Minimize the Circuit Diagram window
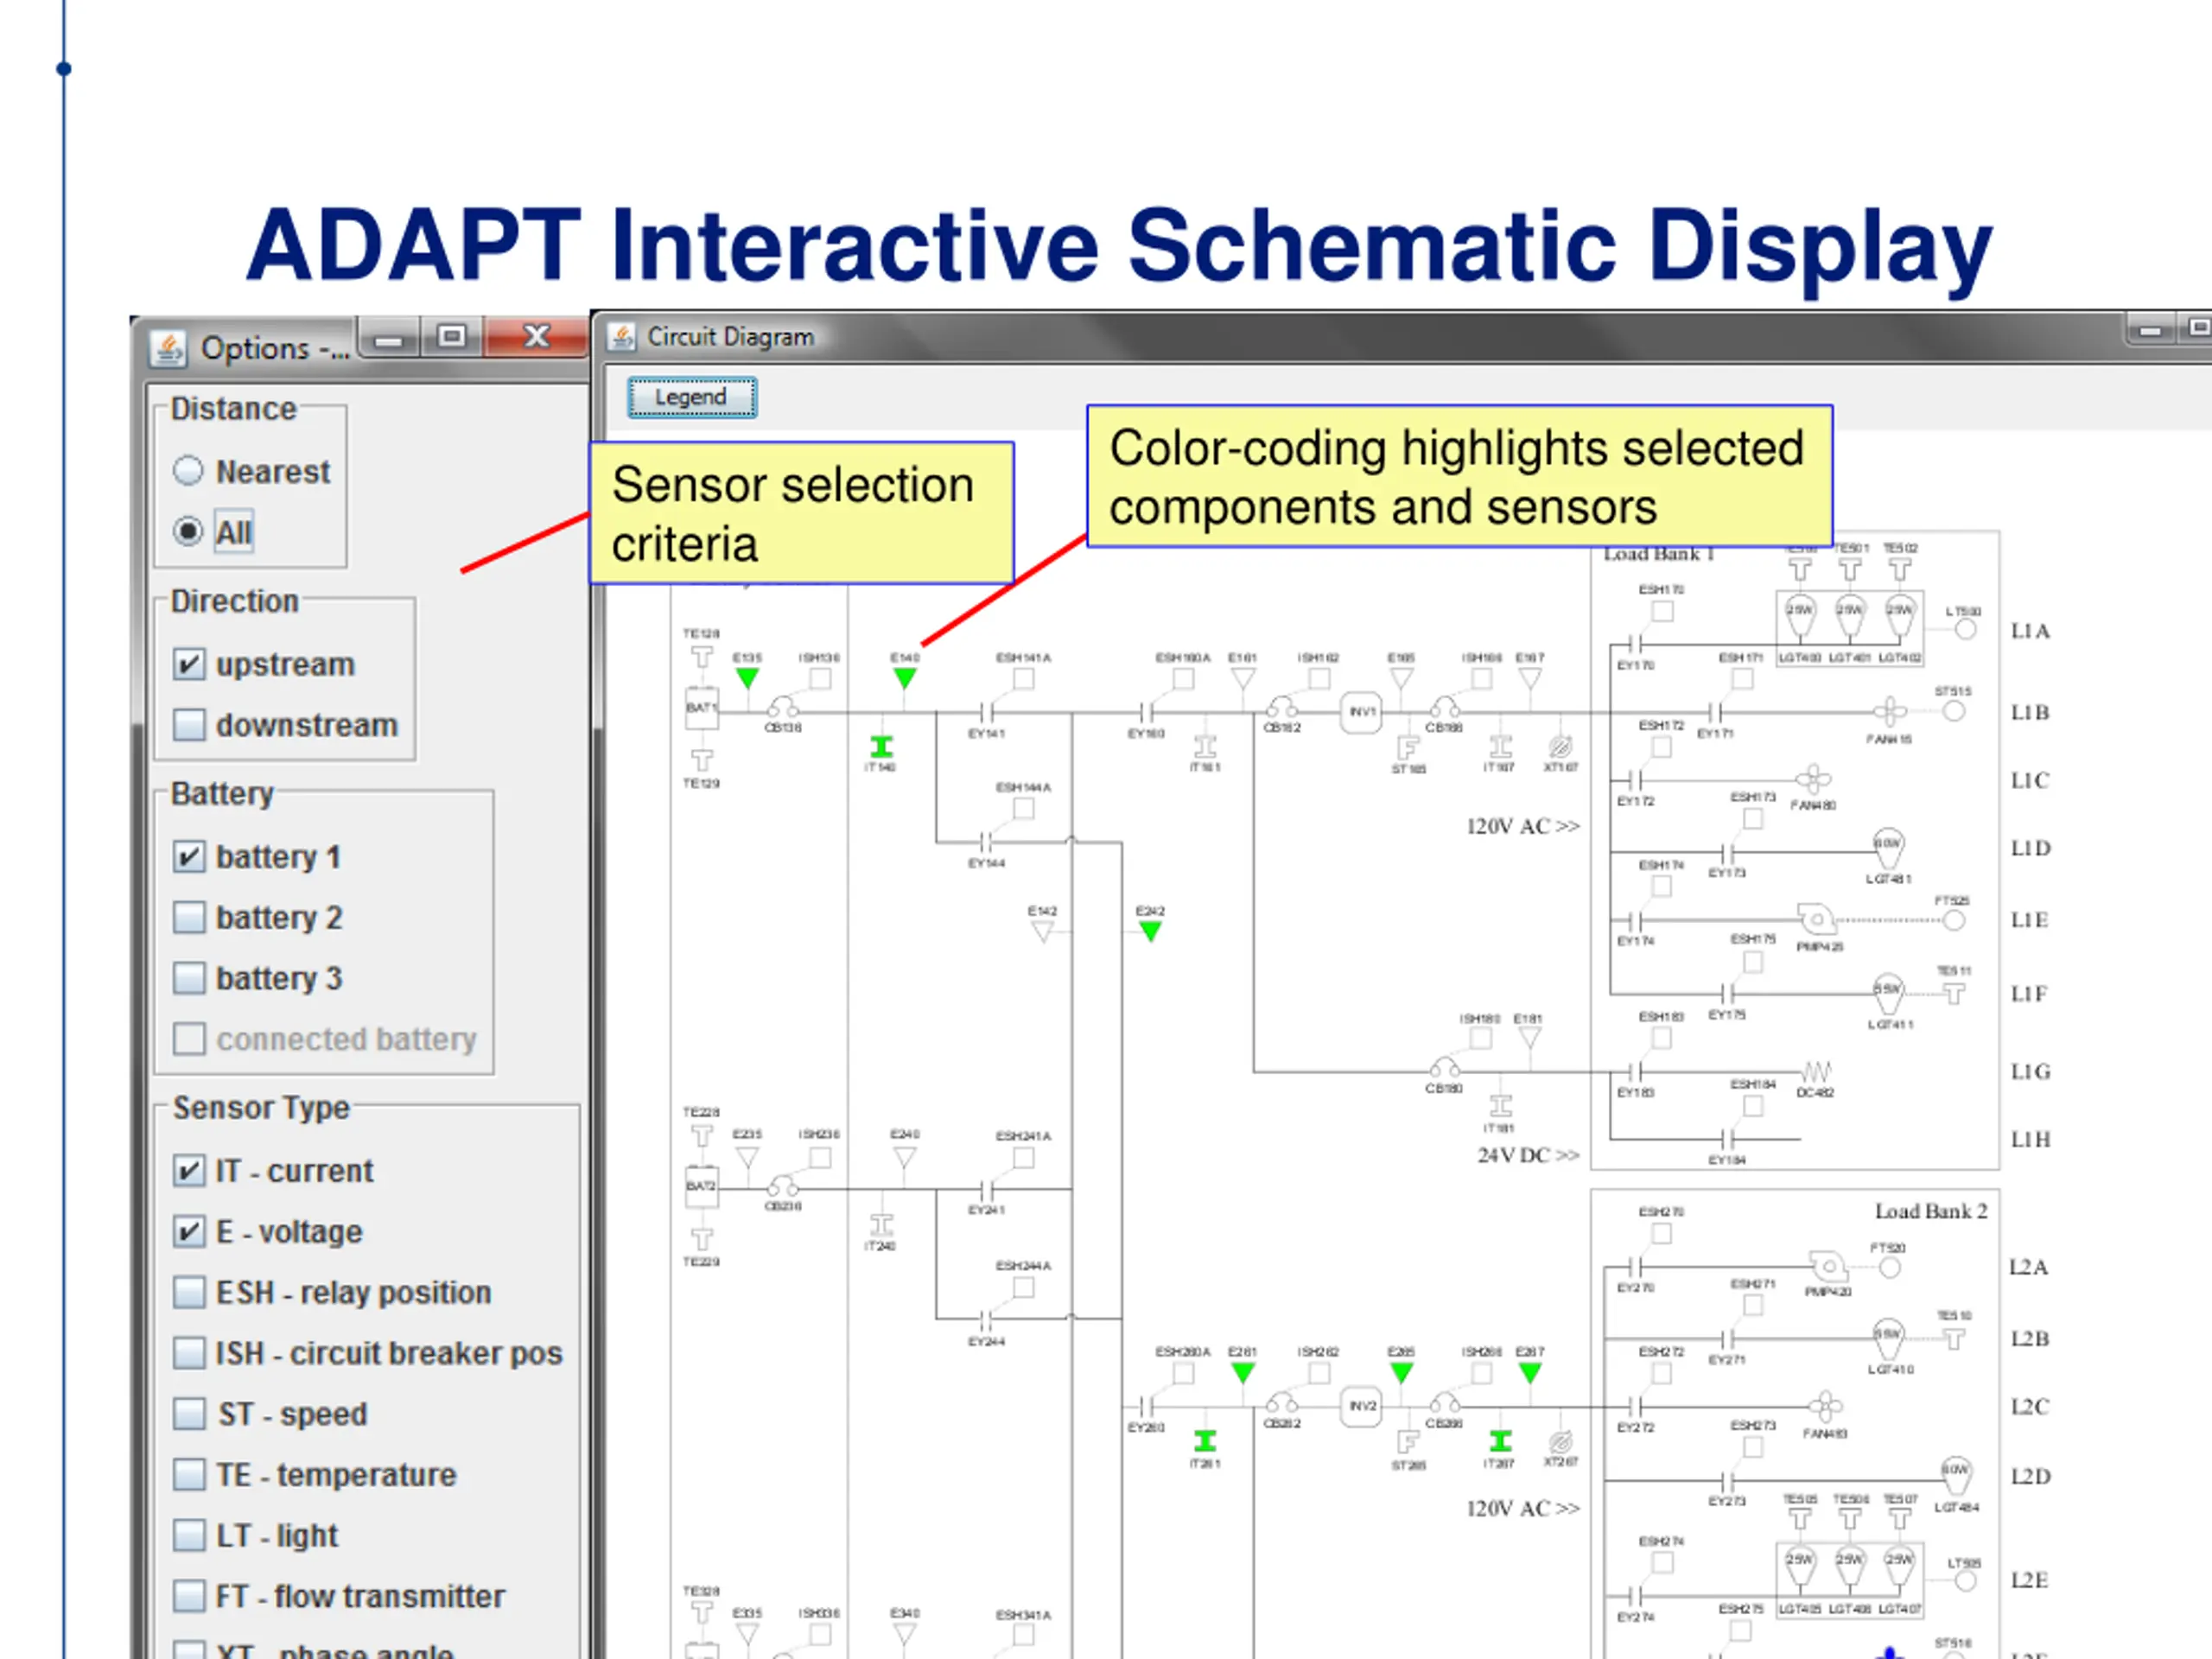The height and width of the screenshot is (1659, 2212). (x=2151, y=329)
